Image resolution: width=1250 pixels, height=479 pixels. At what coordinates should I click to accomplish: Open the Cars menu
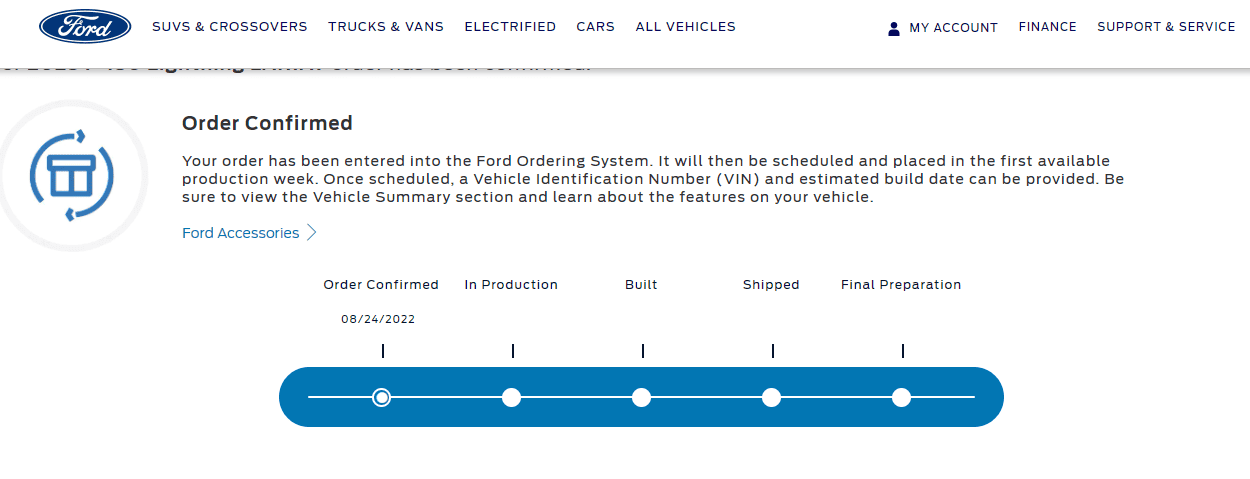596,27
